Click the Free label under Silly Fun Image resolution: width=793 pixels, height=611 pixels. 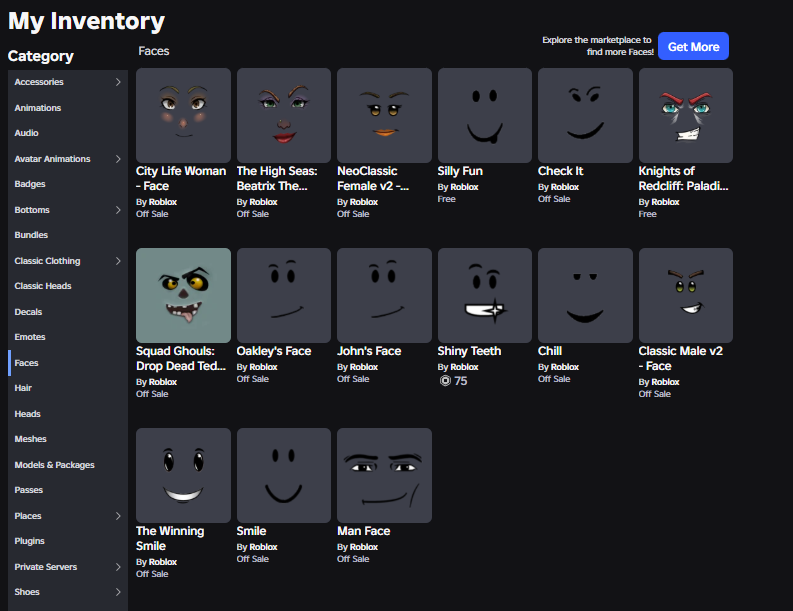pyautogui.click(x=447, y=199)
